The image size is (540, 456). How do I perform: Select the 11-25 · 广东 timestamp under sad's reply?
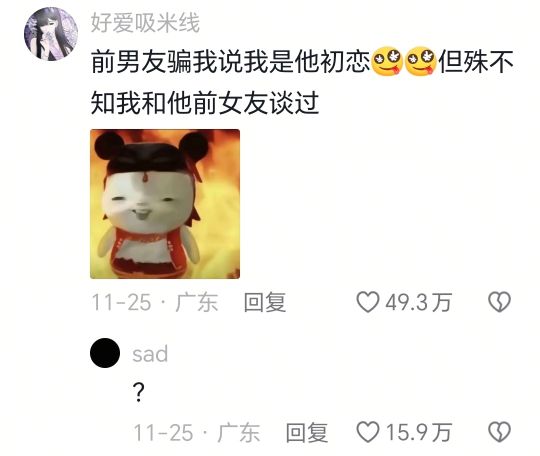(x=197, y=433)
